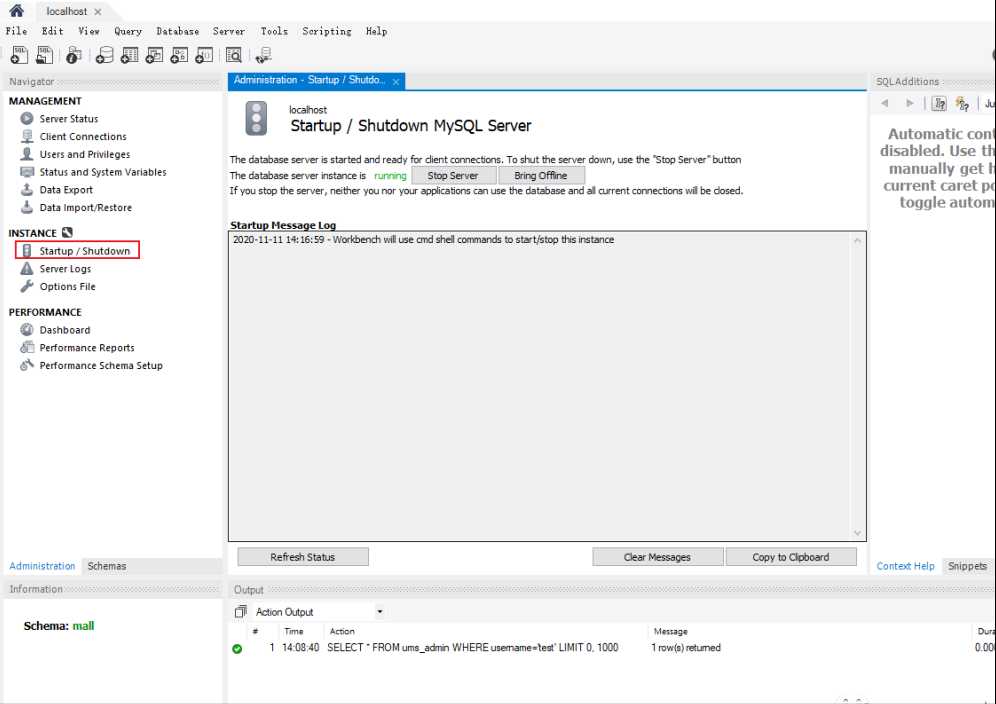Click the Clear Messages button

point(657,557)
